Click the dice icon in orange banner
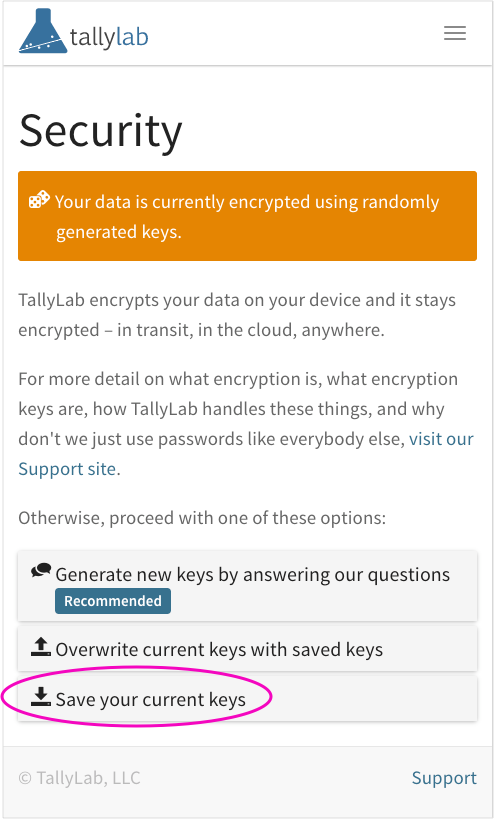494x819 pixels. tap(39, 200)
